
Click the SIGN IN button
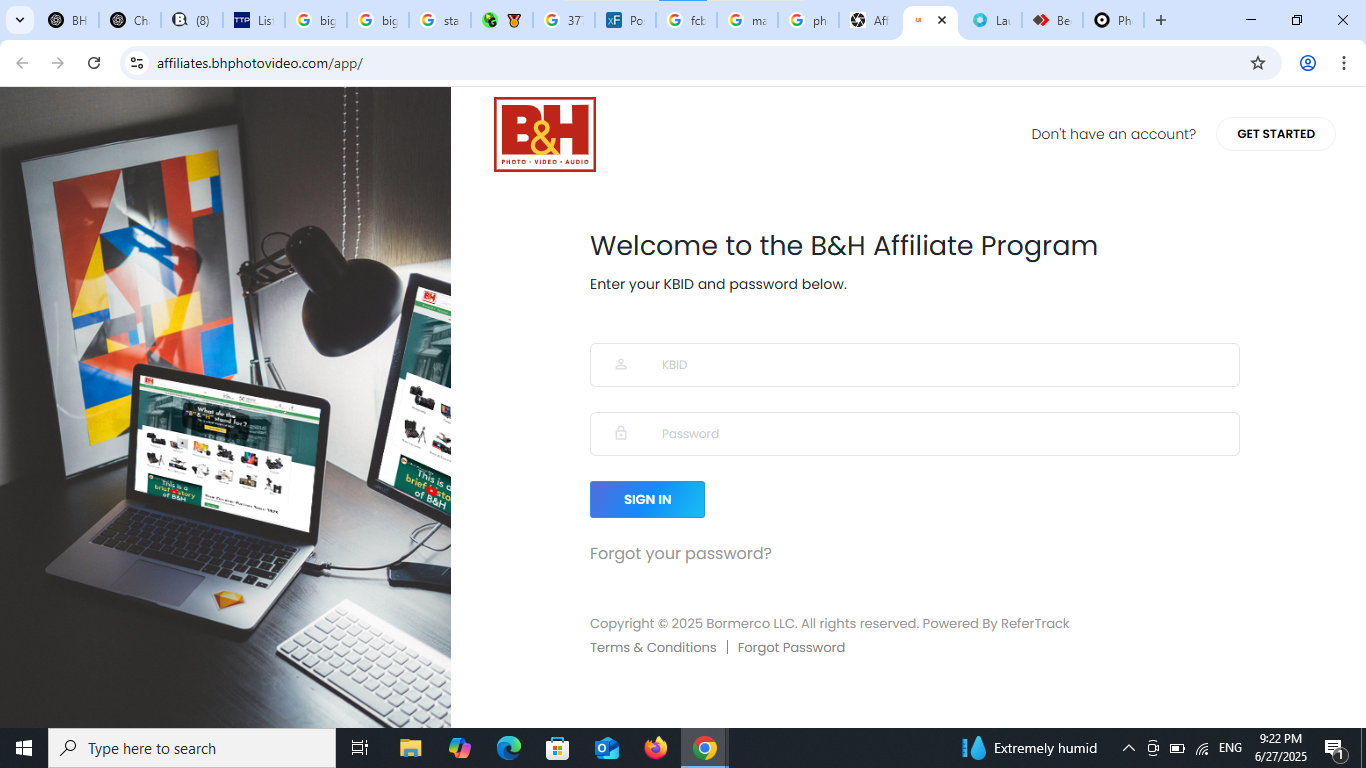point(647,499)
